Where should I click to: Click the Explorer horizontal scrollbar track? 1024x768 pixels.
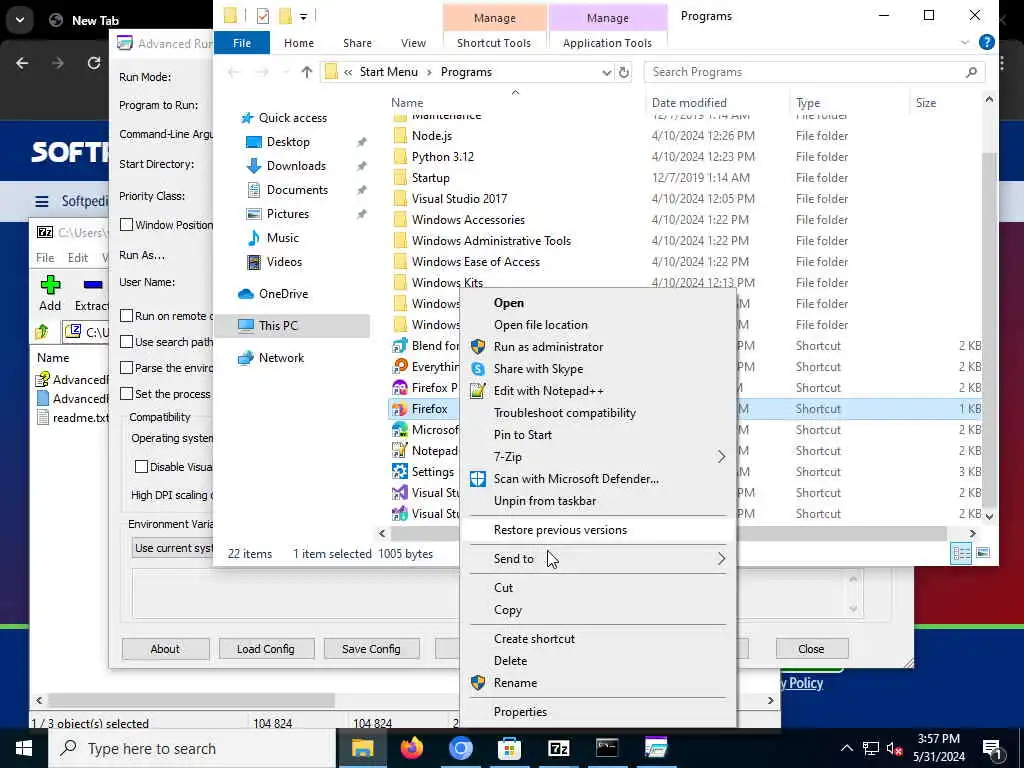669,534
